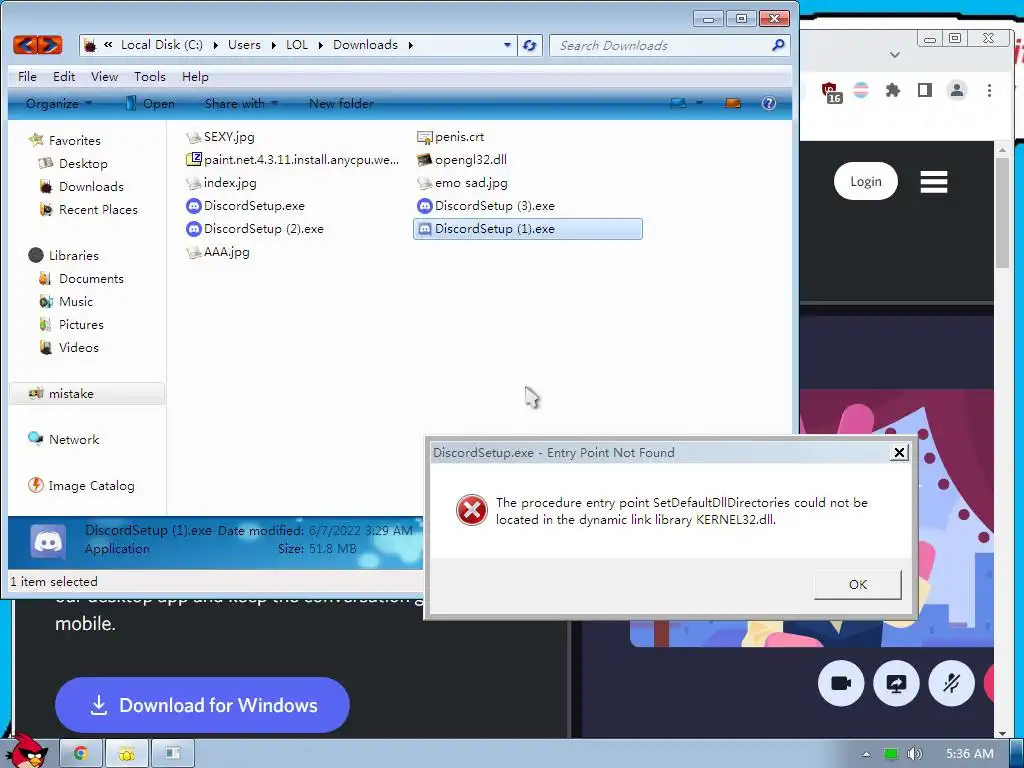Select DiscordSetup.exe file
1024x768 pixels.
[x=246, y=206]
